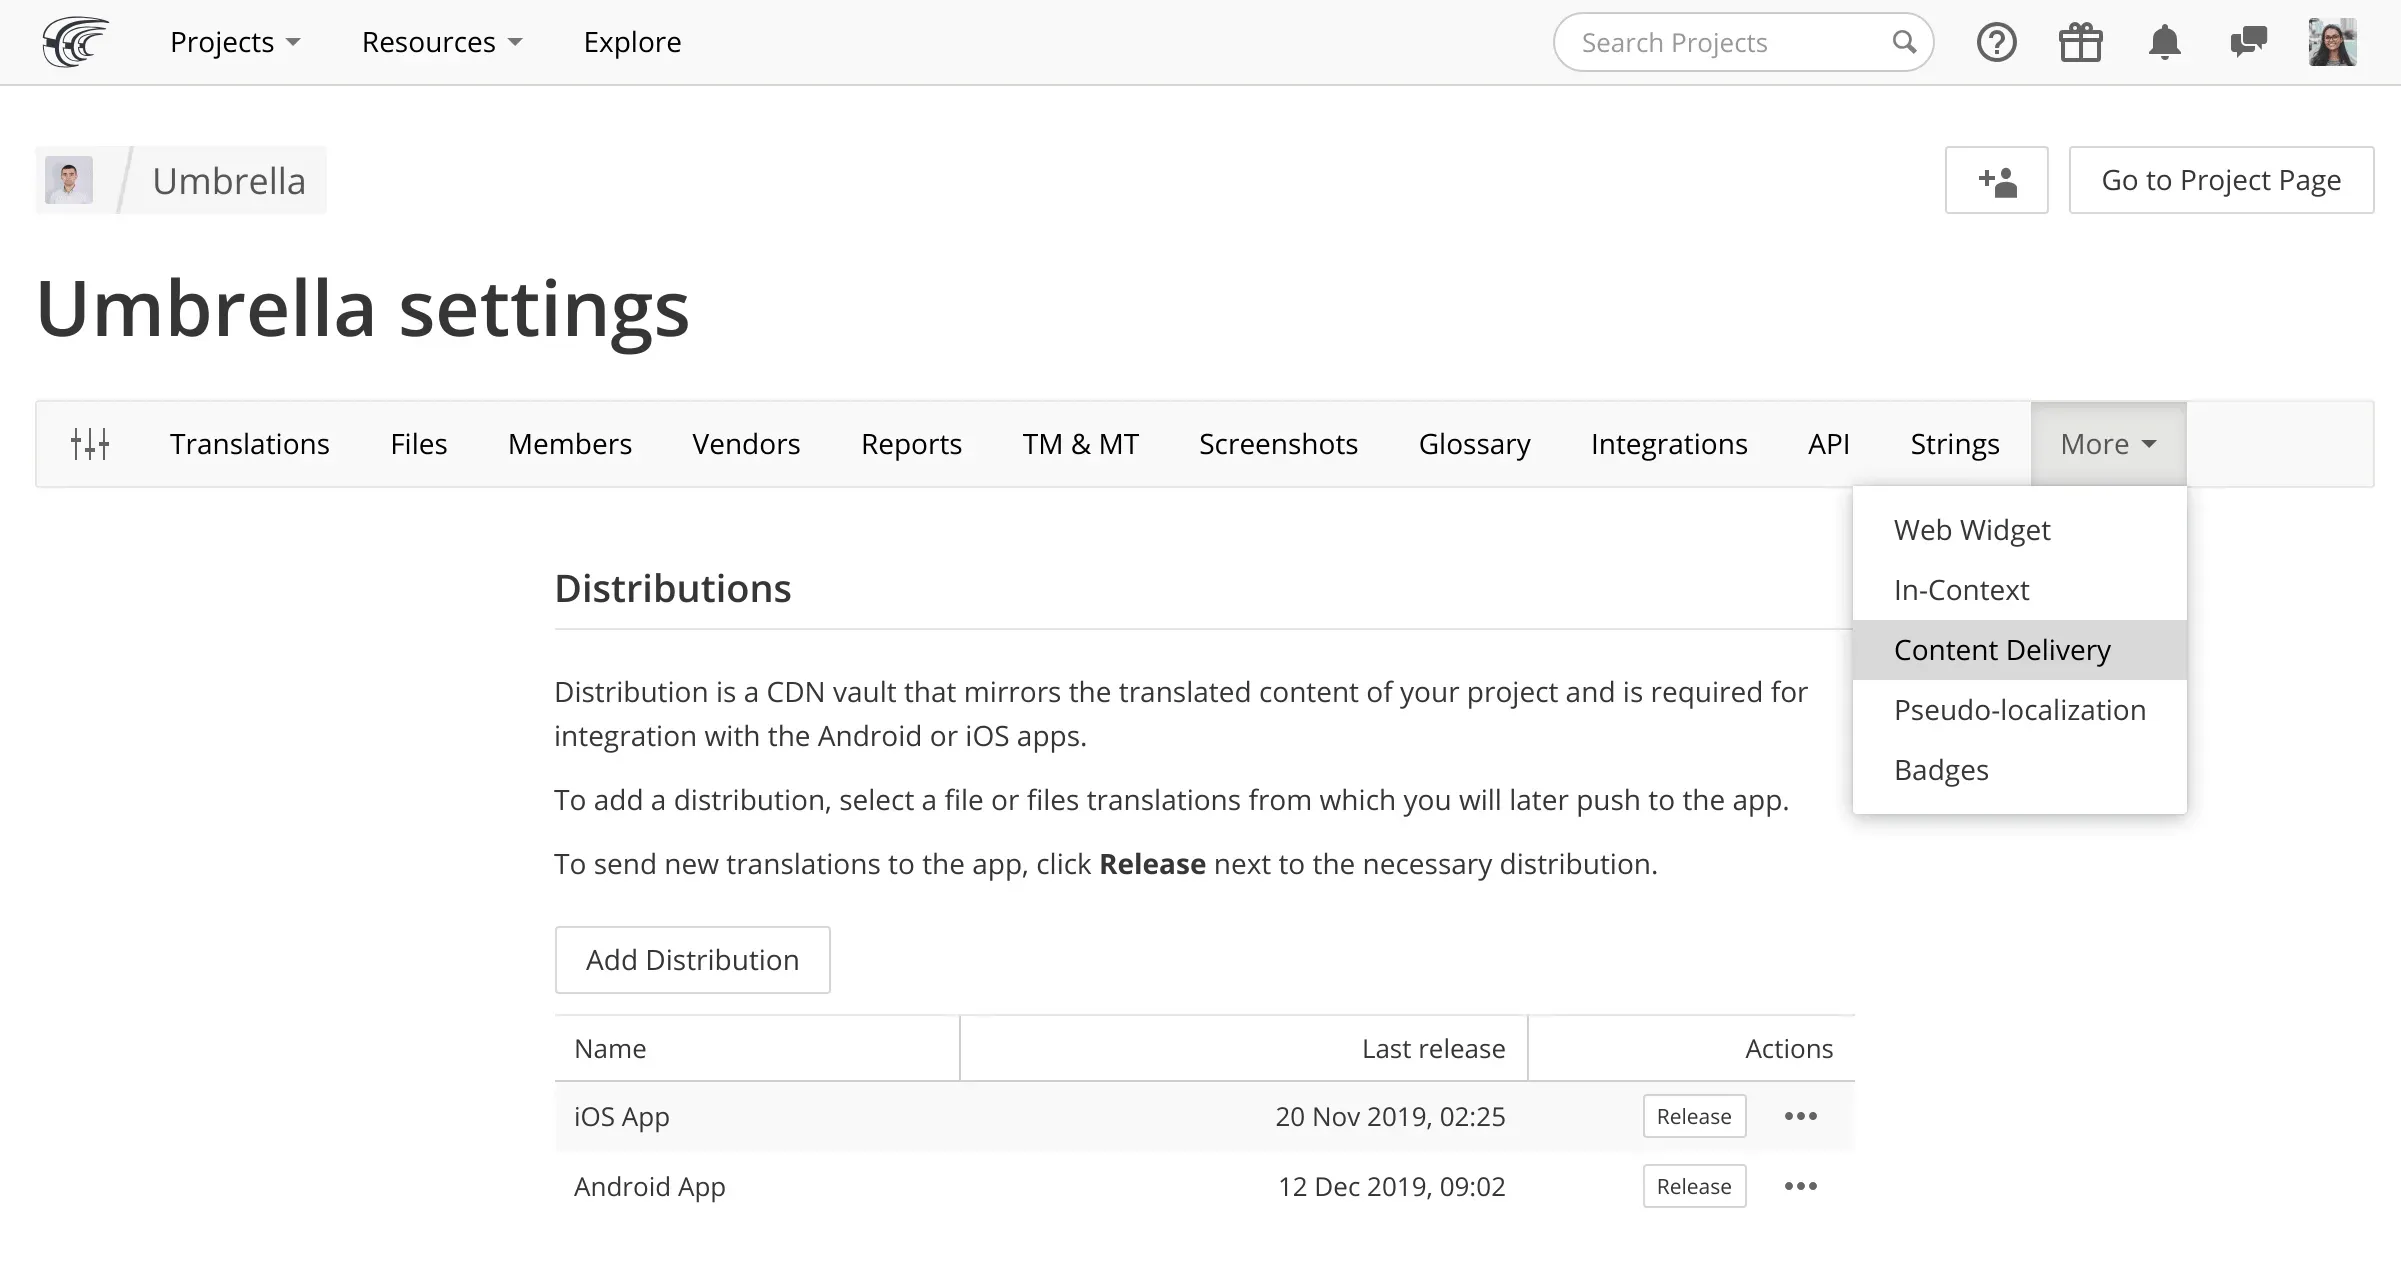Open the gift promotions icon
The image size is (2401, 1270).
coord(2080,42)
